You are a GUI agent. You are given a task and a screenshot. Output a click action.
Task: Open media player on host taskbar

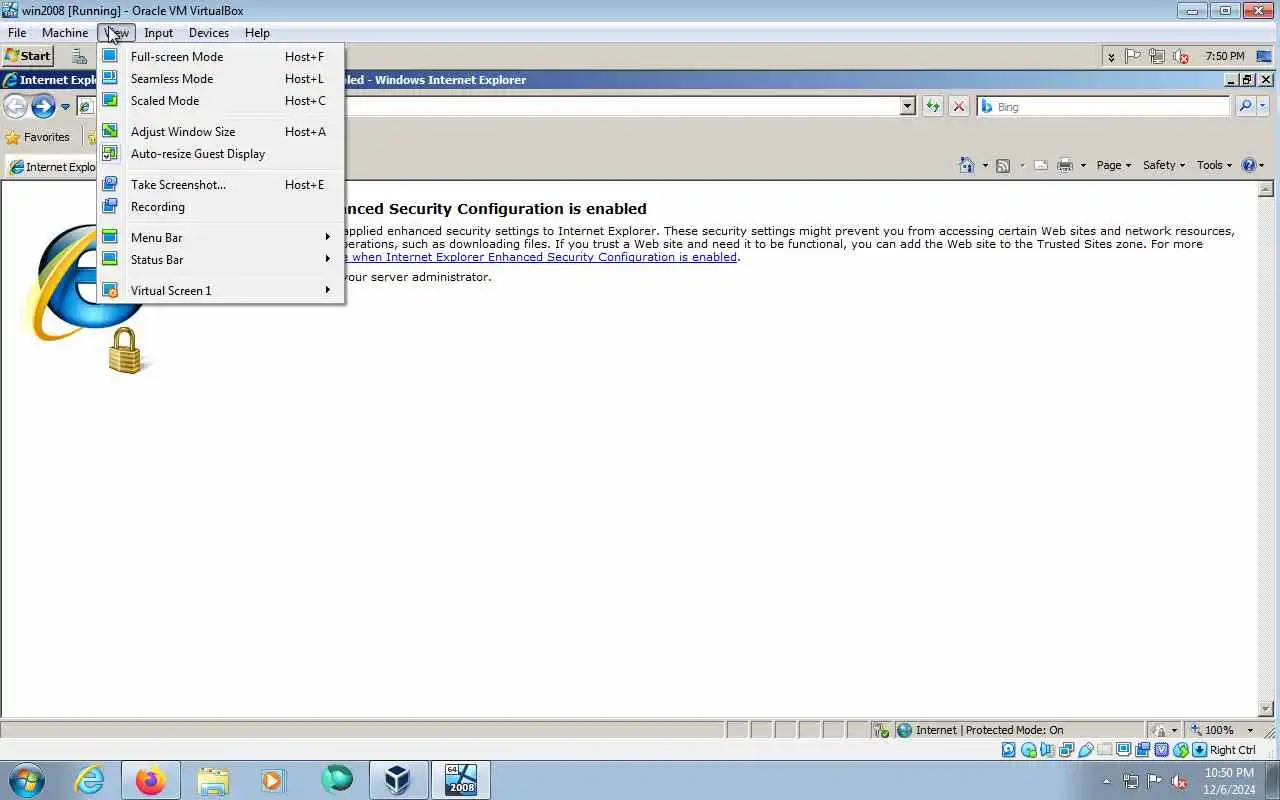pyautogui.click(x=274, y=780)
